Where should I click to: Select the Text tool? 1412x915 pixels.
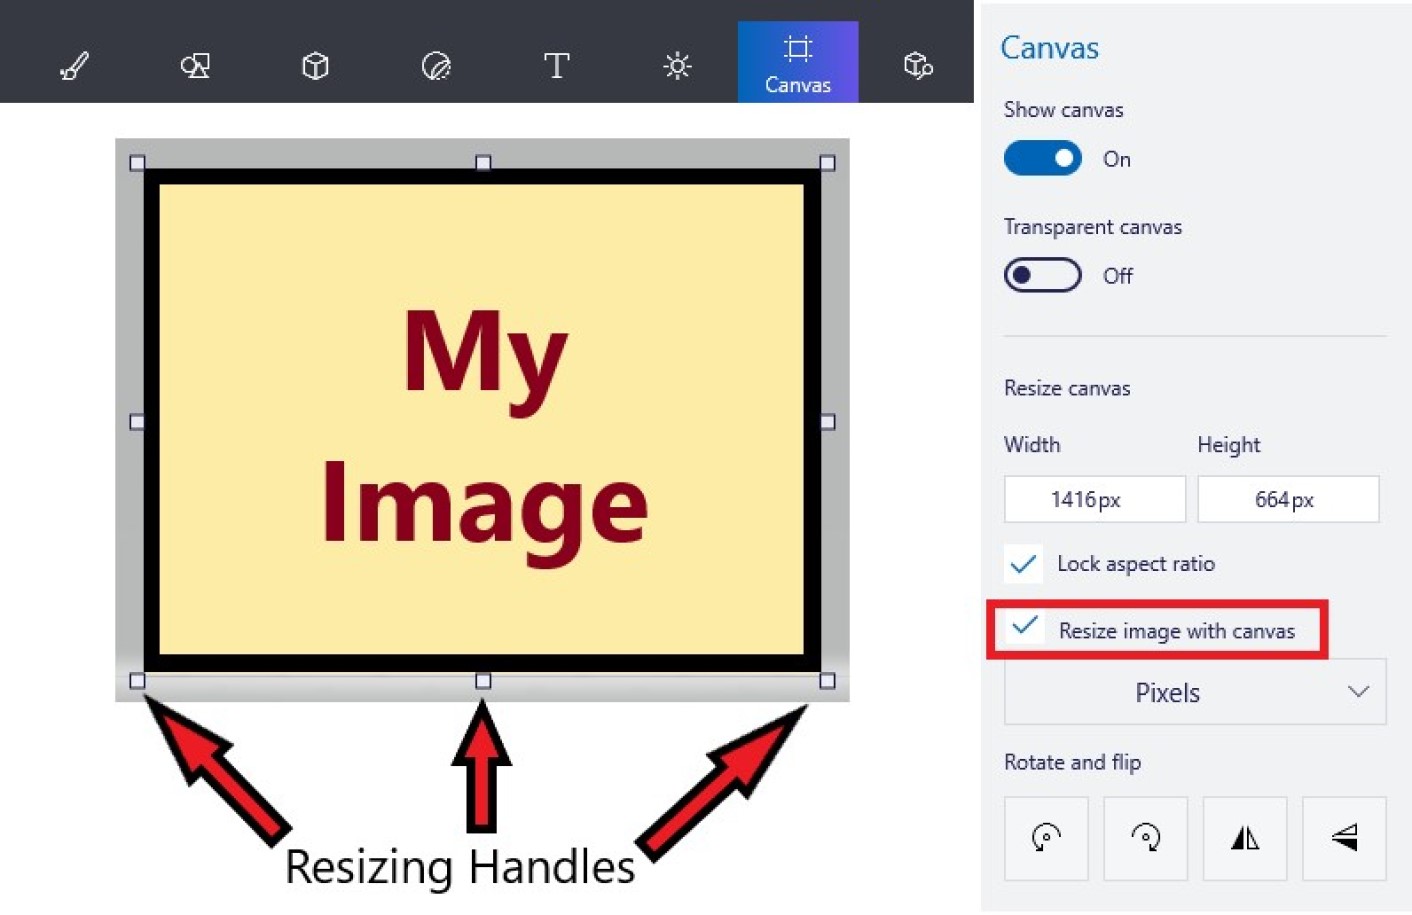point(556,65)
